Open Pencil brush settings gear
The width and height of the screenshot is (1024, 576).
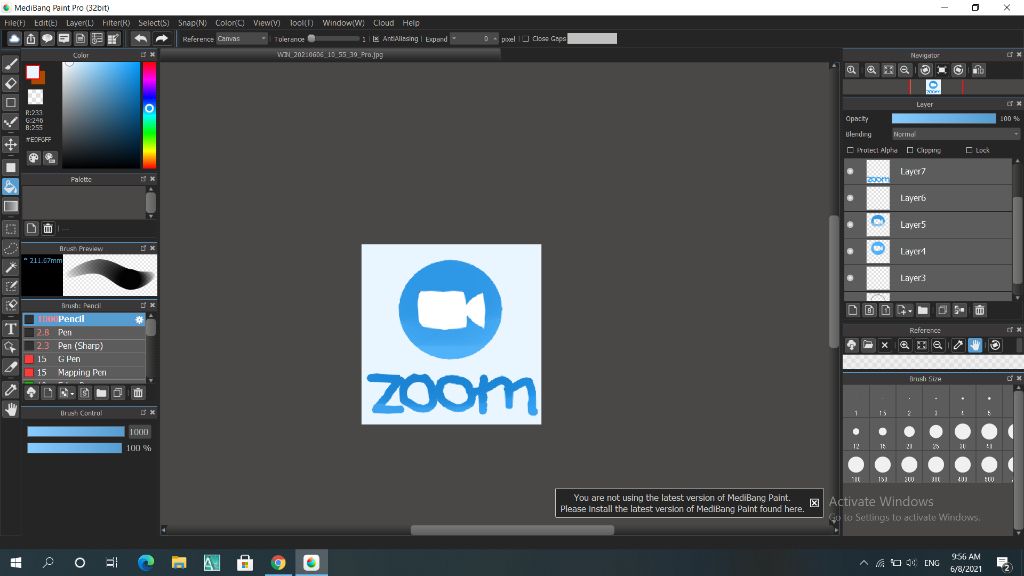pyautogui.click(x=138, y=319)
